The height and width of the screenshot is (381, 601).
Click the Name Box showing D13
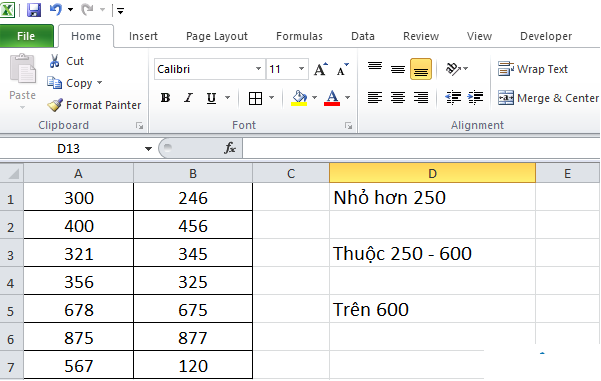[x=69, y=148]
